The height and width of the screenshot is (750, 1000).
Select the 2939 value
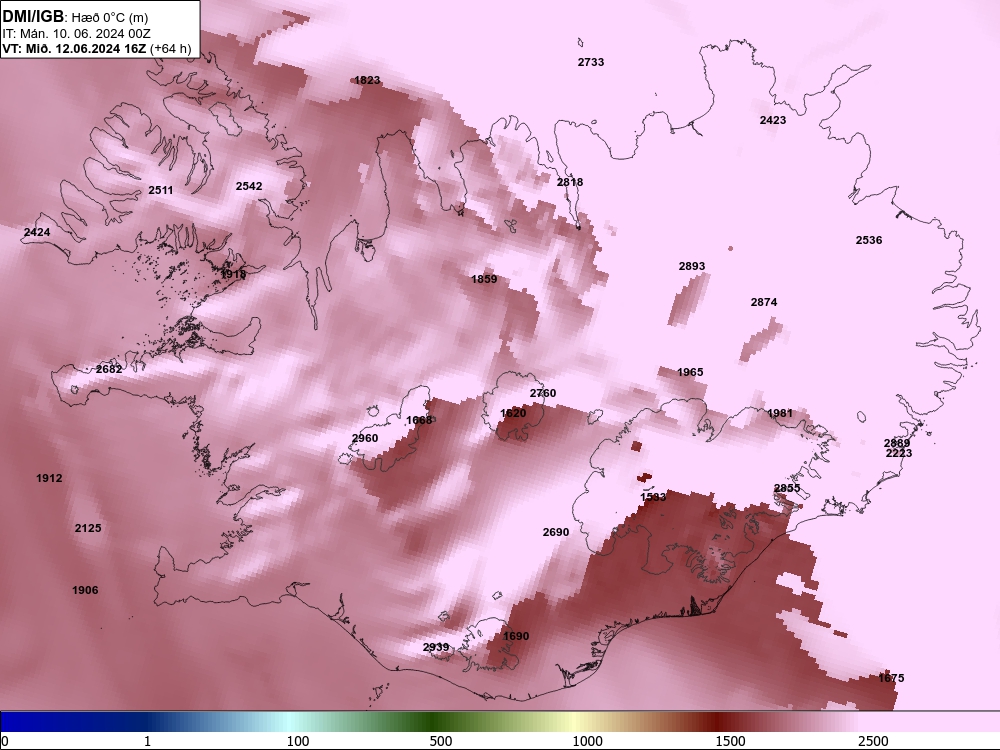coord(436,647)
